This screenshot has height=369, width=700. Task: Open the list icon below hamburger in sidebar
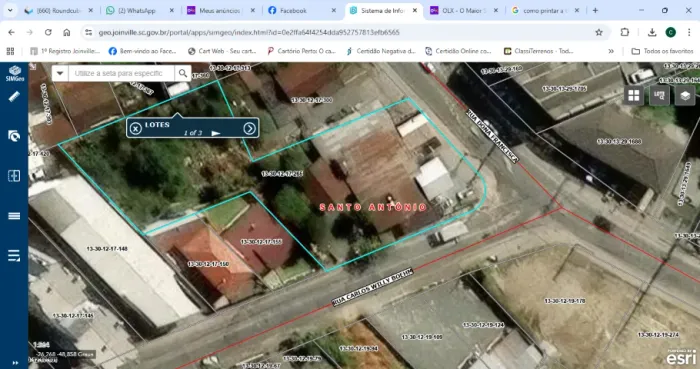pos(14,256)
